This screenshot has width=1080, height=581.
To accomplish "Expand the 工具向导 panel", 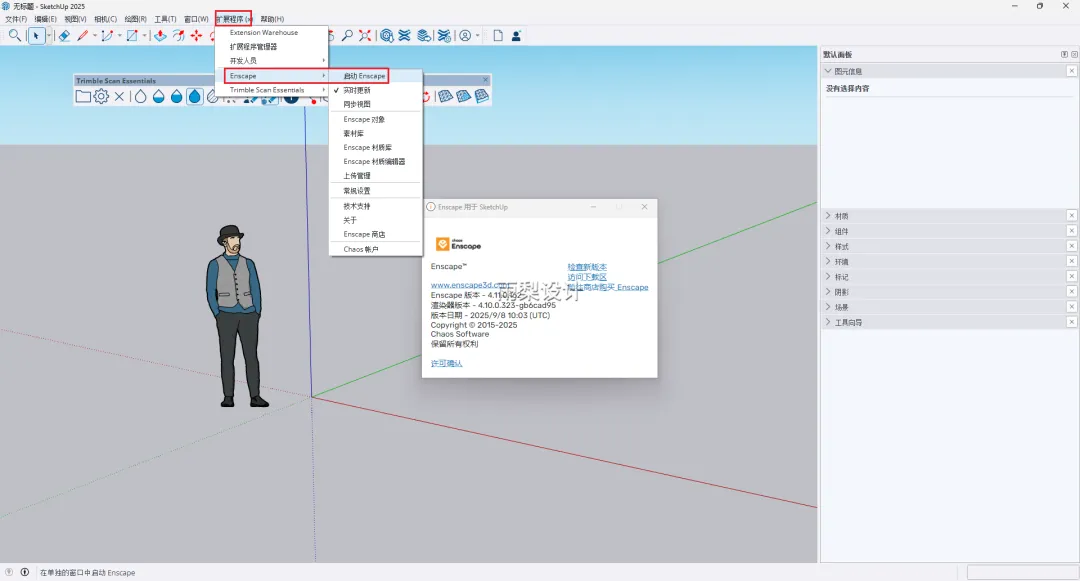I will (828, 321).
